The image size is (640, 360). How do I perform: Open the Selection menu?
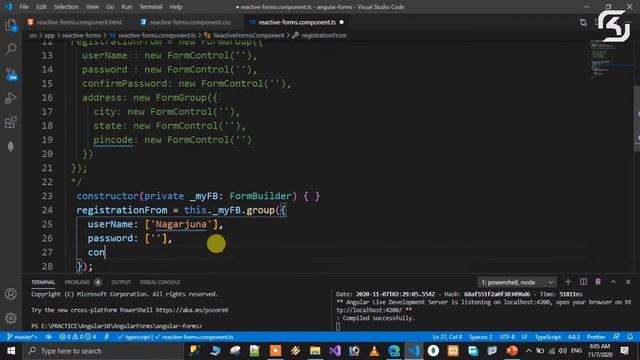tap(66, 7)
